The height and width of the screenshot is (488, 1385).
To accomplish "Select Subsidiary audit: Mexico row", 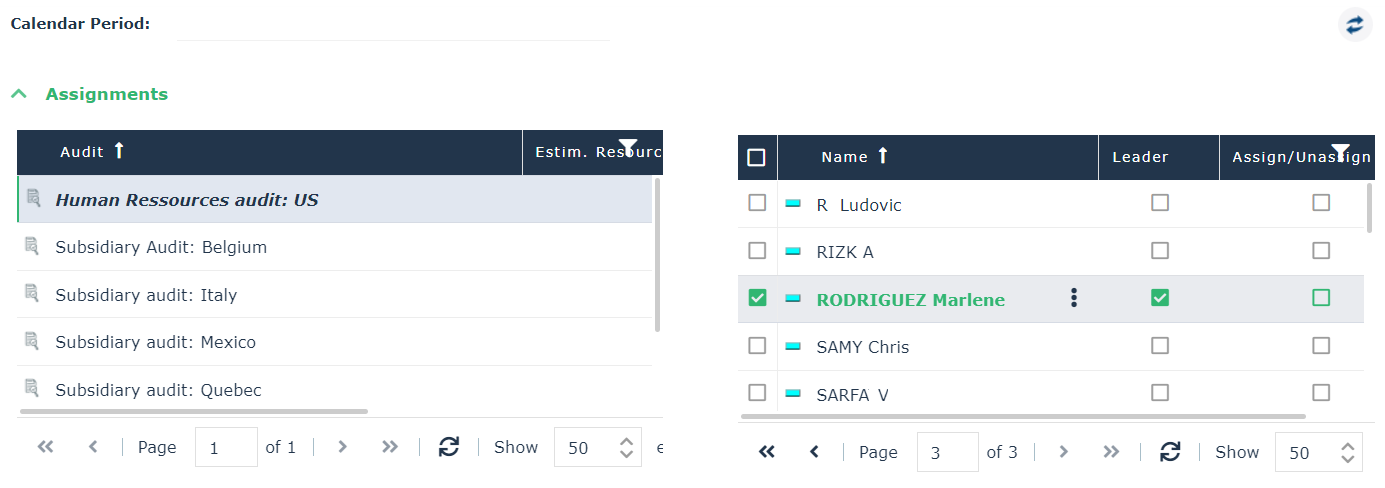I will [156, 342].
